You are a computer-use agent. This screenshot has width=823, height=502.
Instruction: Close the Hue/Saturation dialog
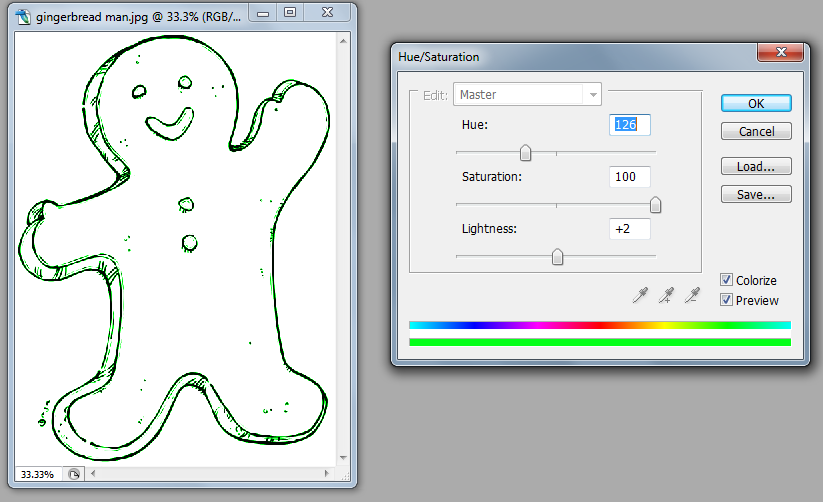tap(780, 52)
